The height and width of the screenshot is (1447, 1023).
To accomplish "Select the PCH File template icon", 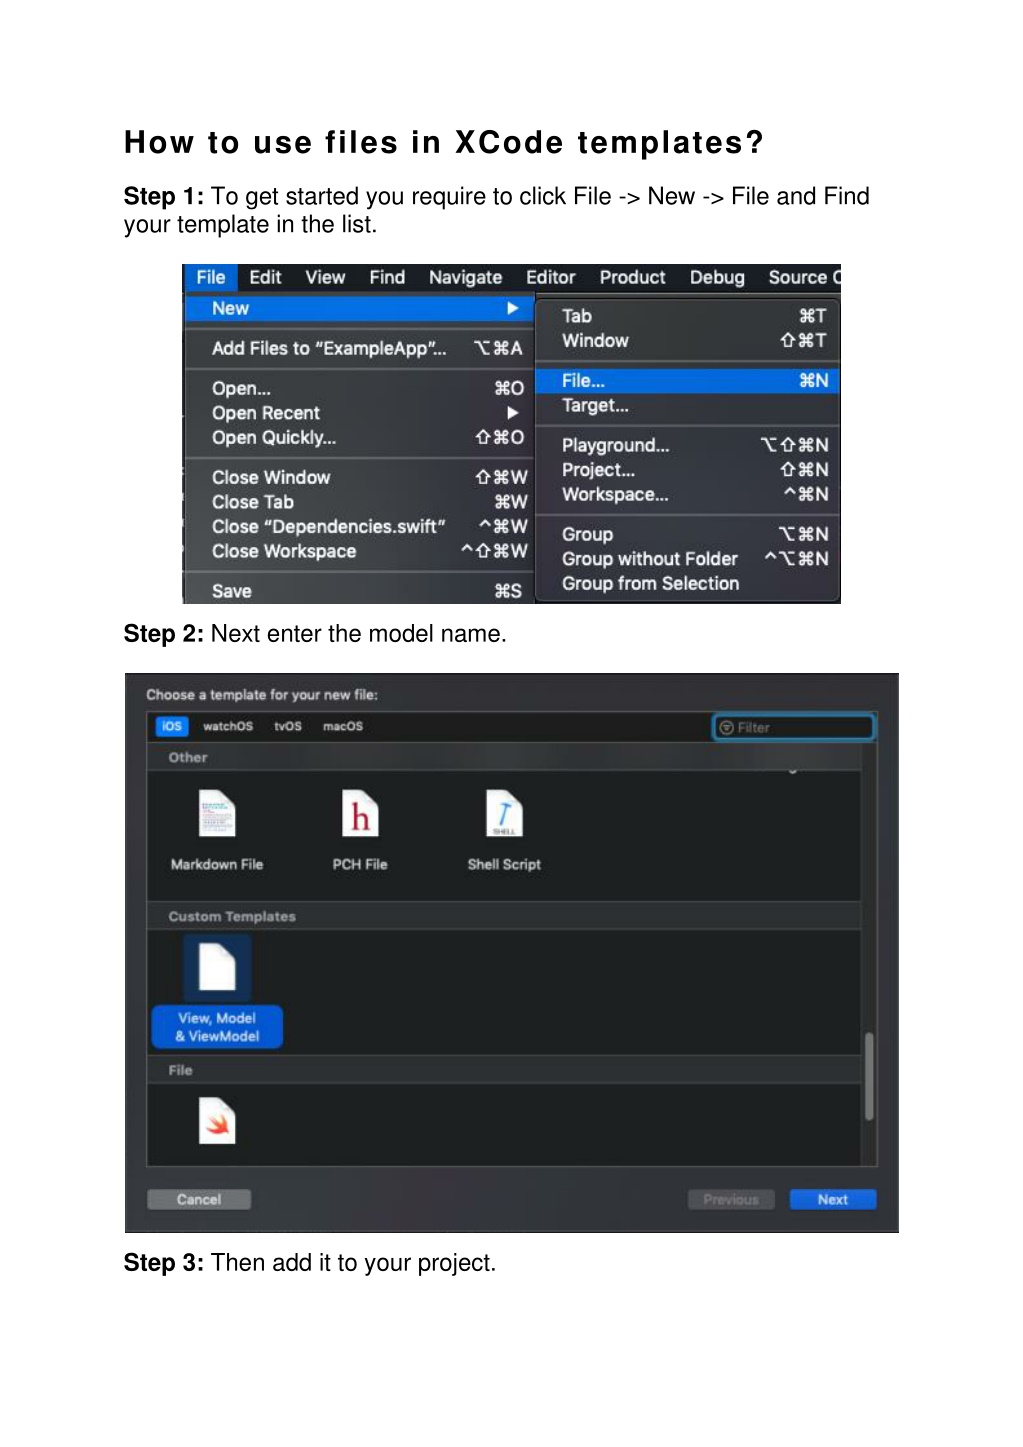I will coord(360,814).
